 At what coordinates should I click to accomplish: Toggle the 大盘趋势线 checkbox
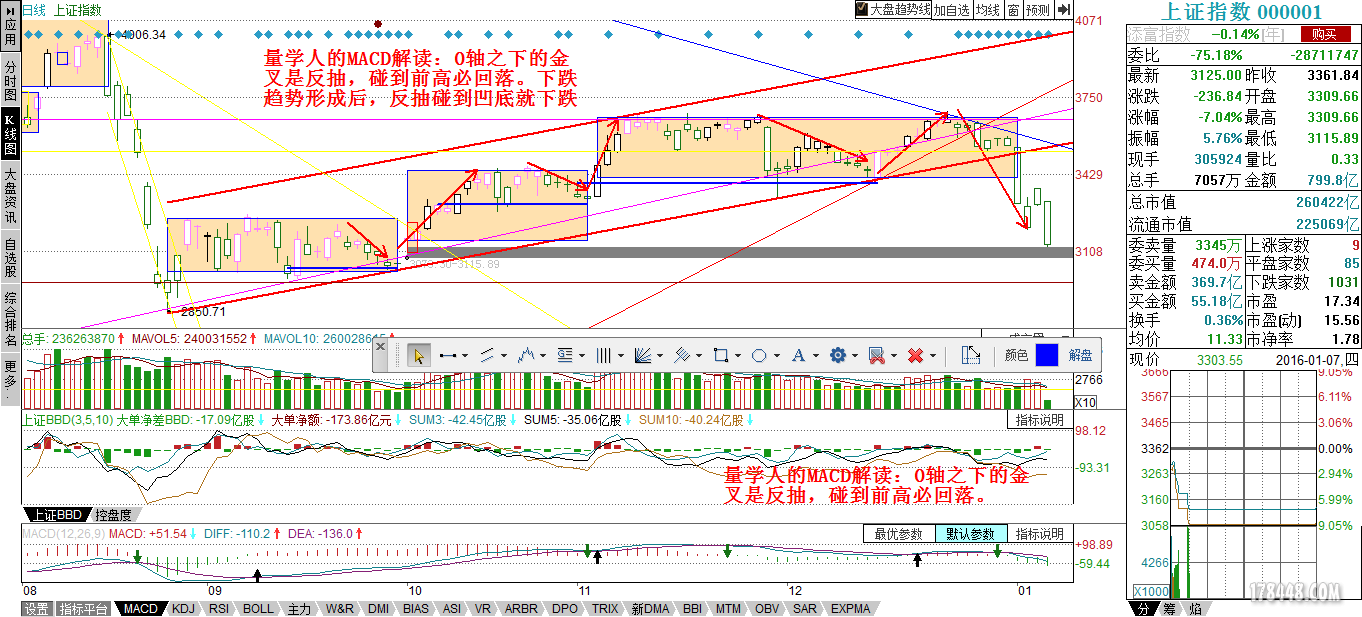(862, 9)
